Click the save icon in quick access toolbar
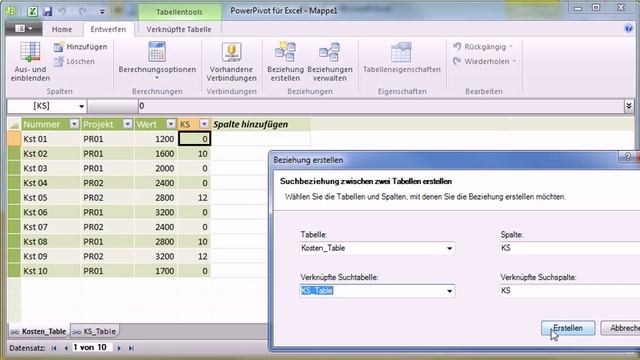Screen dimensions: 640x360 pyautogui.click(x=47, y=11)
